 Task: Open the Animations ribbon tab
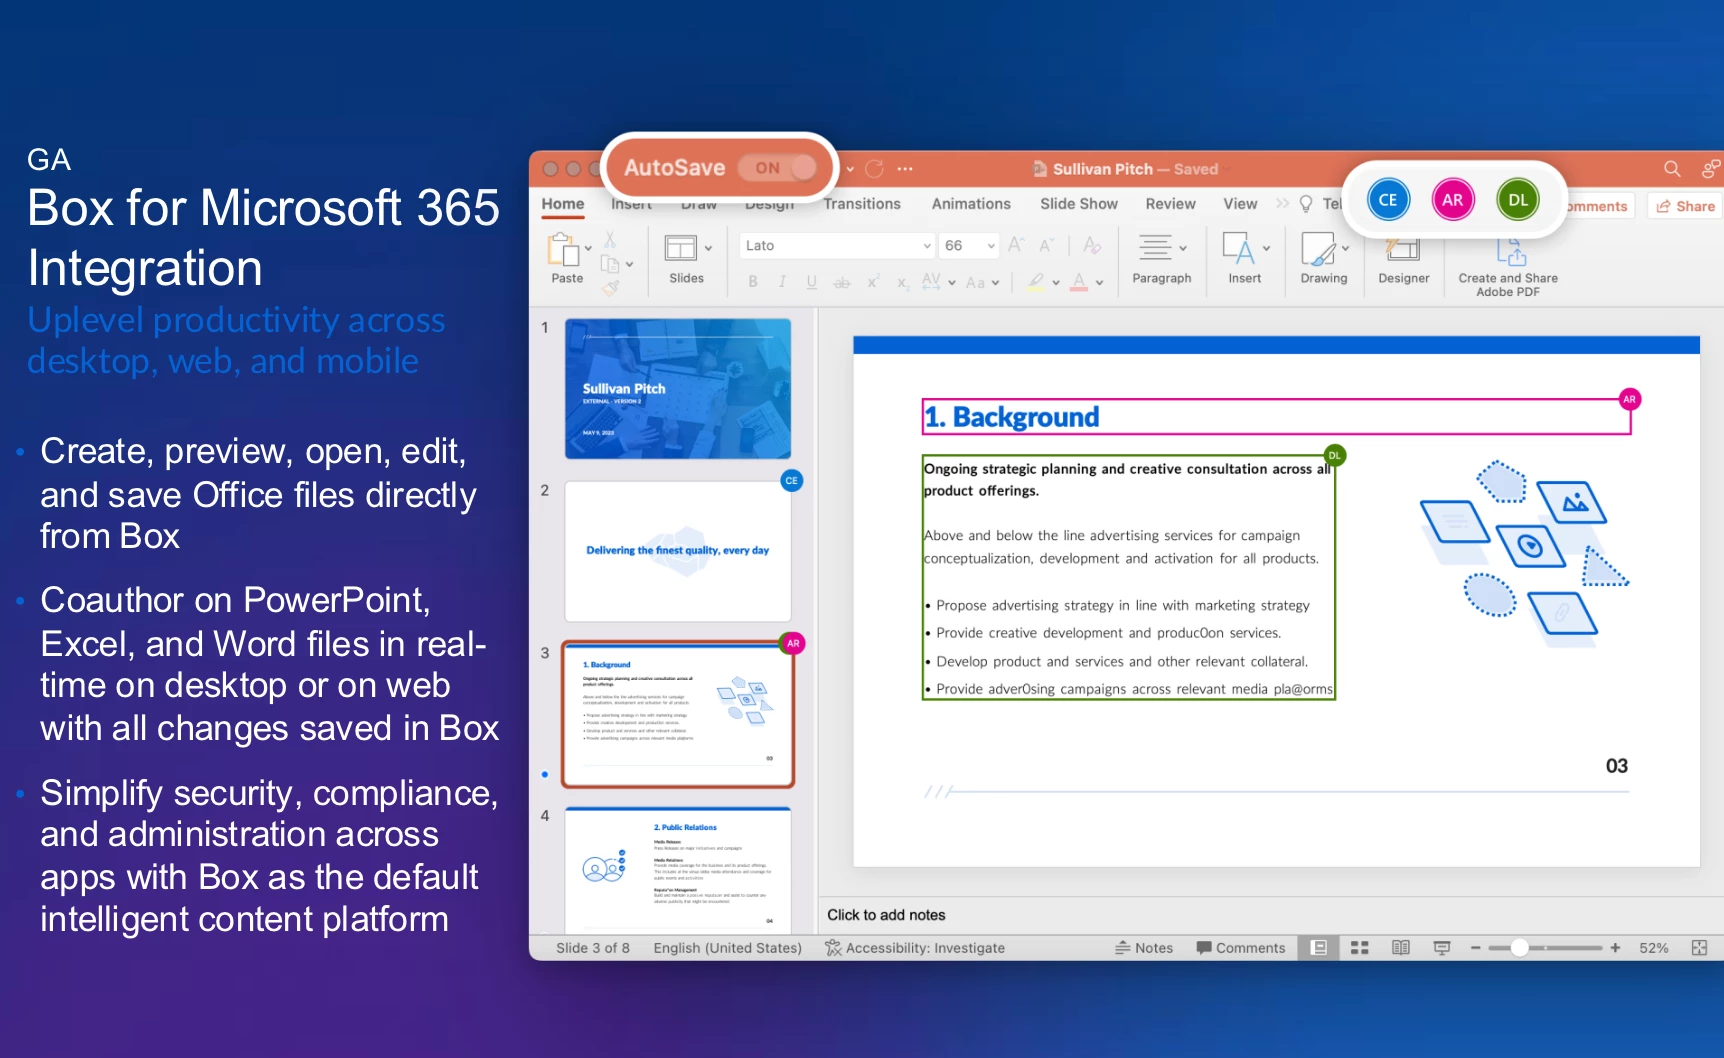[x=971, y=204]
